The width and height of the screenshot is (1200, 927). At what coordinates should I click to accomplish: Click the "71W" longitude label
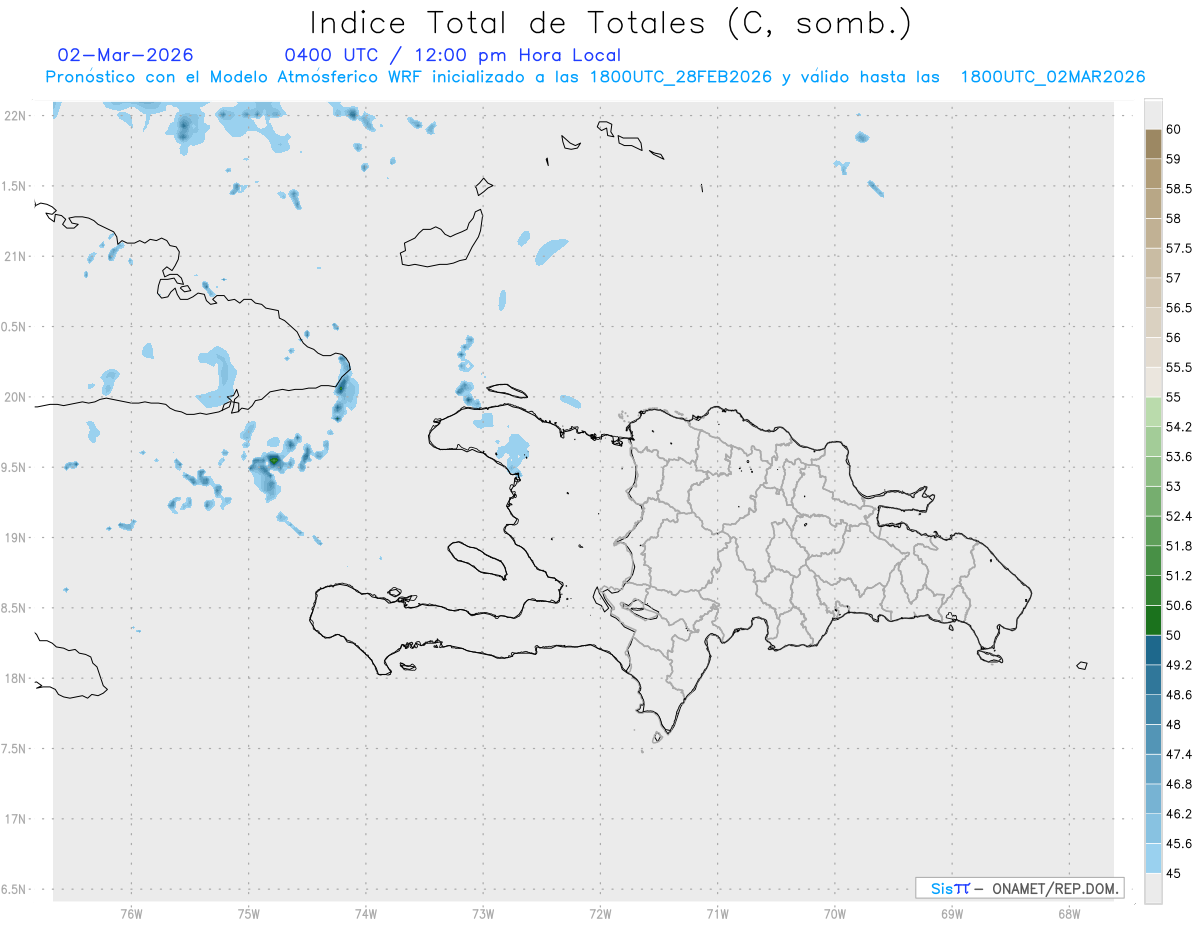[x=717, y=914]
